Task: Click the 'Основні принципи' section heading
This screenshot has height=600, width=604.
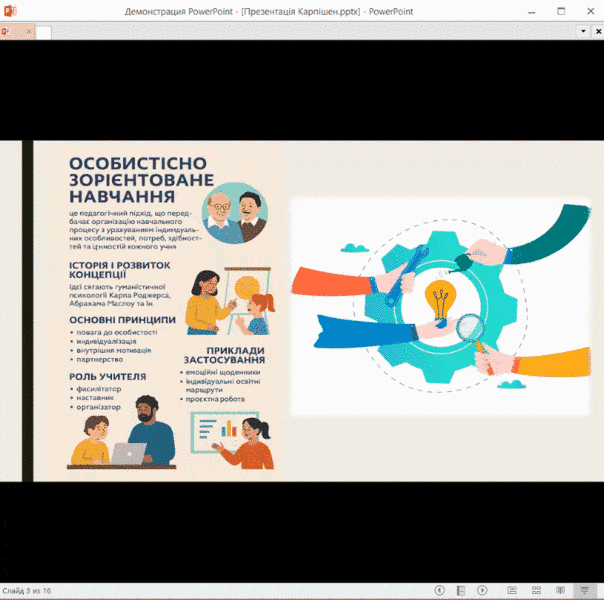Action: coord(122,320)
